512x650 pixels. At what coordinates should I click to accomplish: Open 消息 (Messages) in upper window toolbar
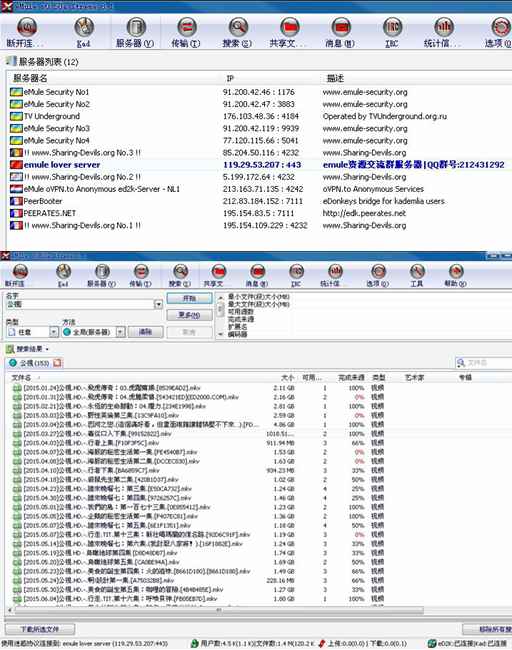click(x=340, y=32)
